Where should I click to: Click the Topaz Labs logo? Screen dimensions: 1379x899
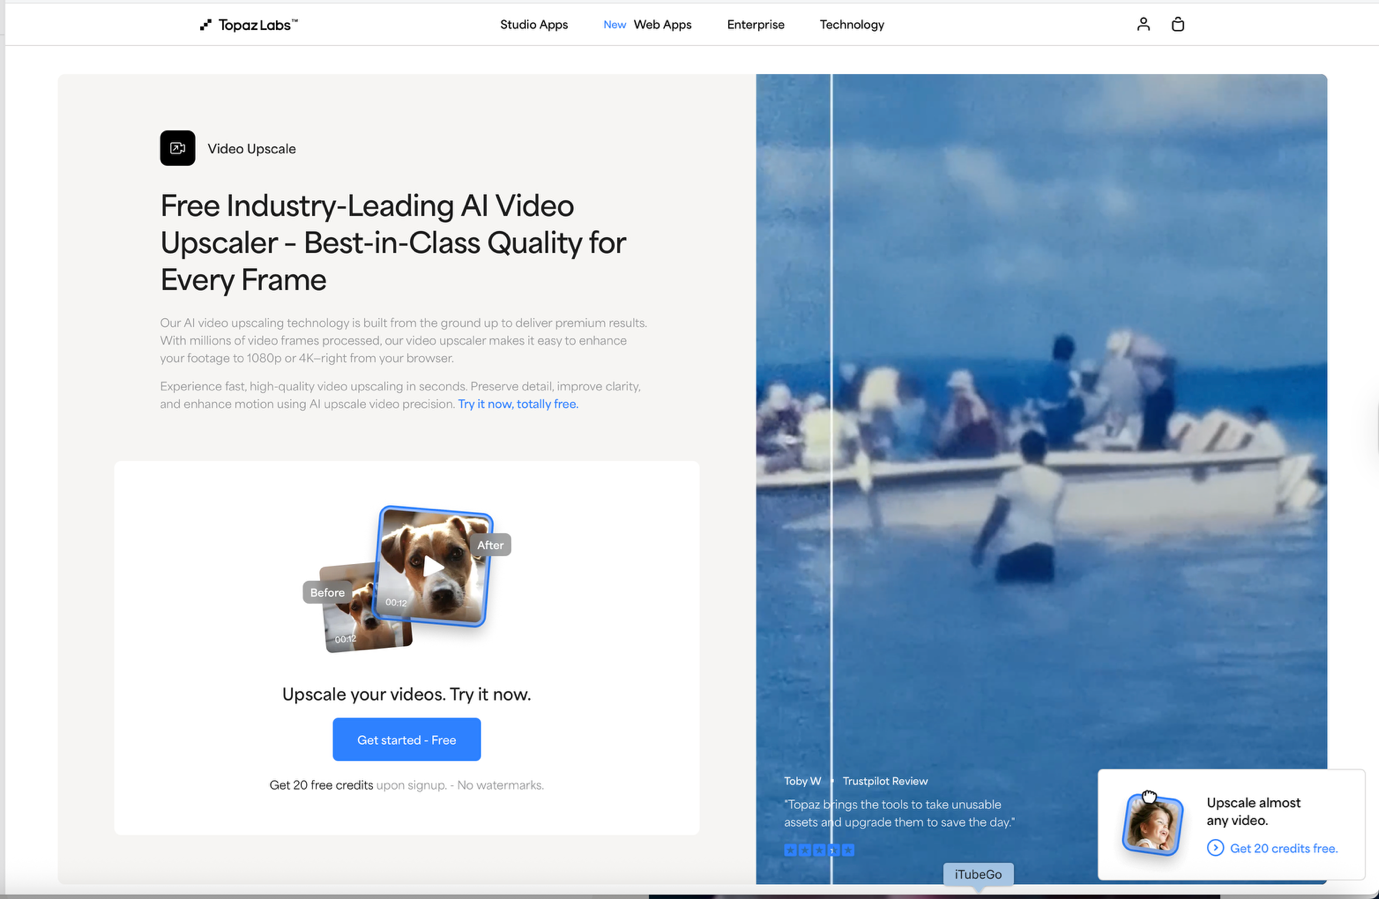[248, 25]
